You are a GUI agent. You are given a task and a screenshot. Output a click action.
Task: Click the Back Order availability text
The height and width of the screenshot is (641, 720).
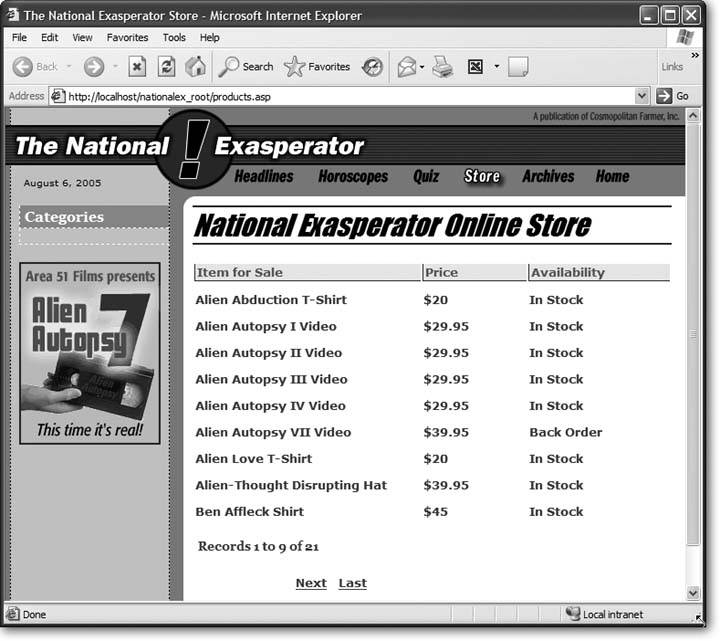(566, 433)
